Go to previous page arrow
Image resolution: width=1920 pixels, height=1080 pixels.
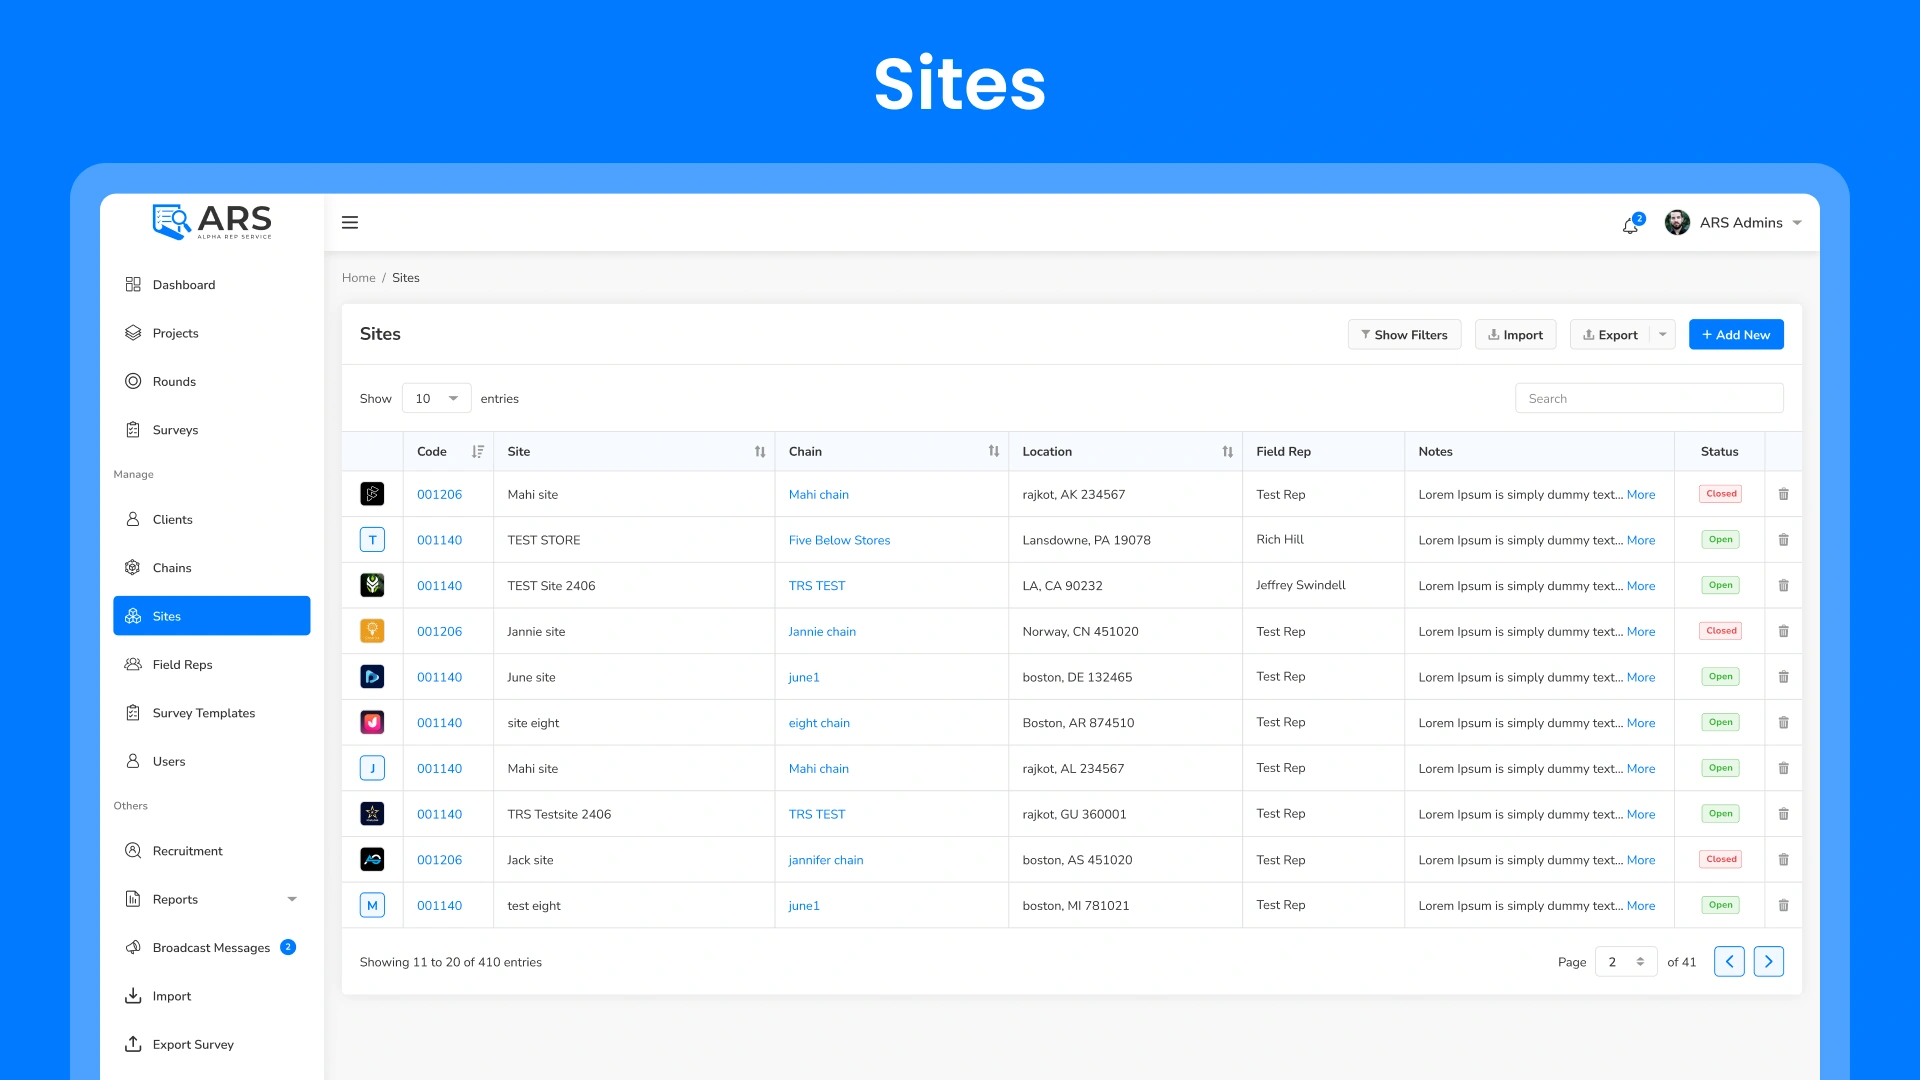[x=1729, y=962]
